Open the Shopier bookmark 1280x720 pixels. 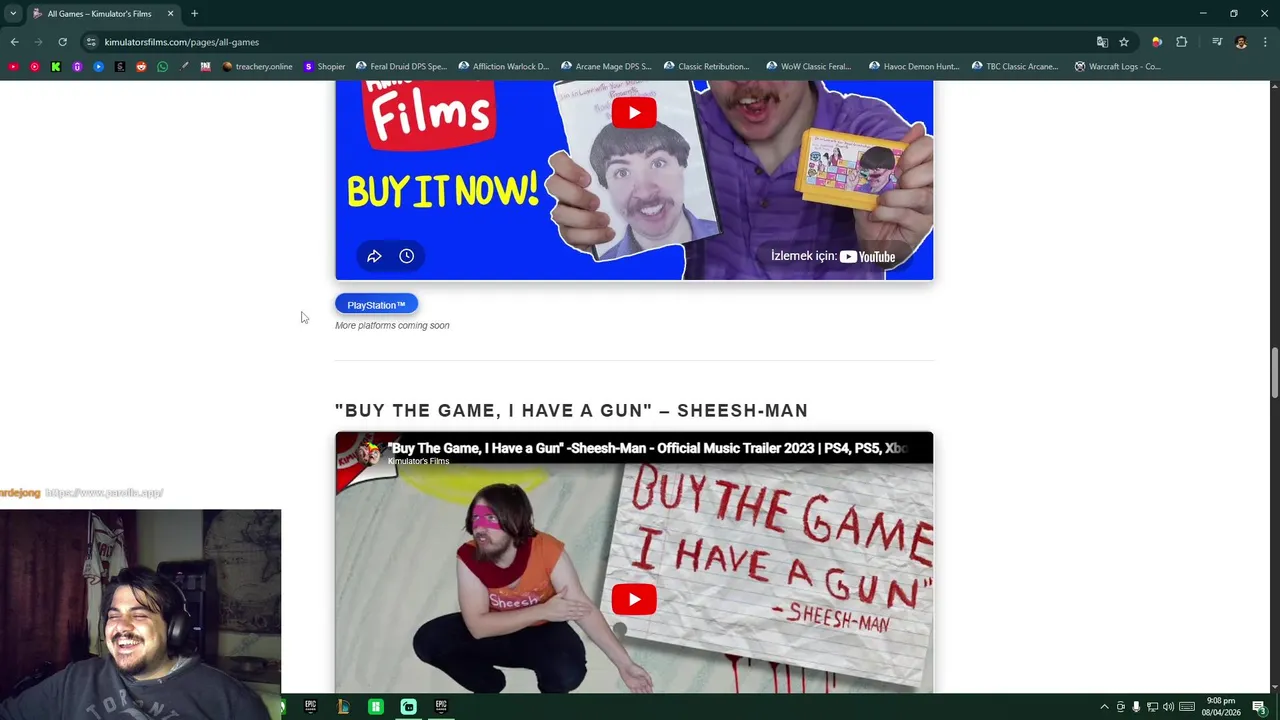(325, 66)
